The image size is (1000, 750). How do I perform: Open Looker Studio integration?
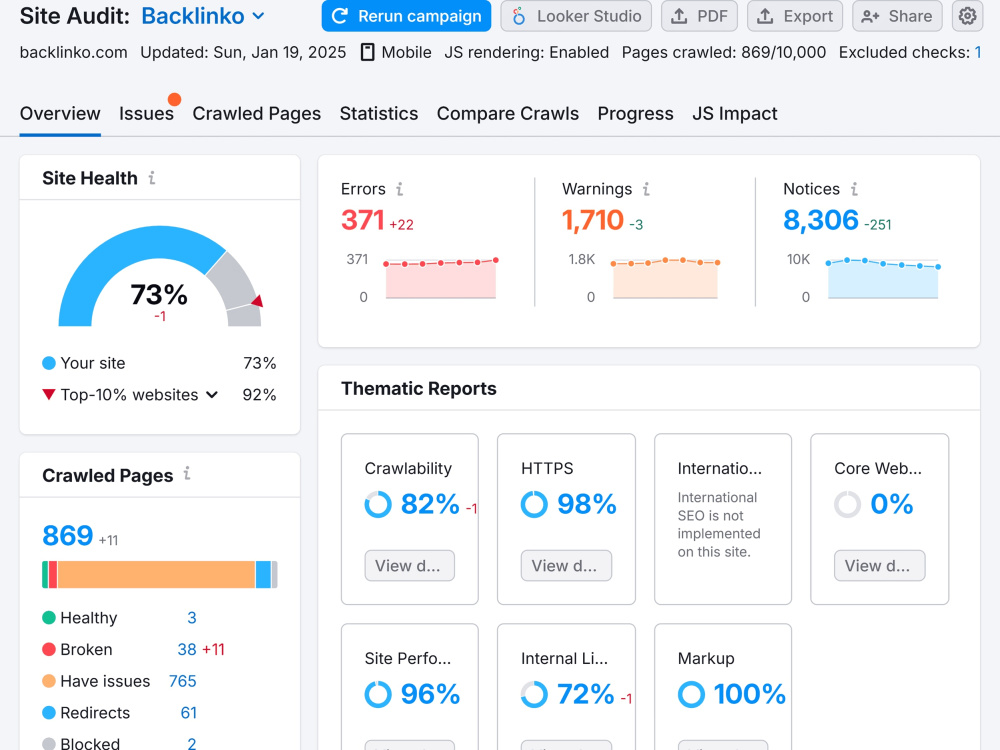[576, 16]
